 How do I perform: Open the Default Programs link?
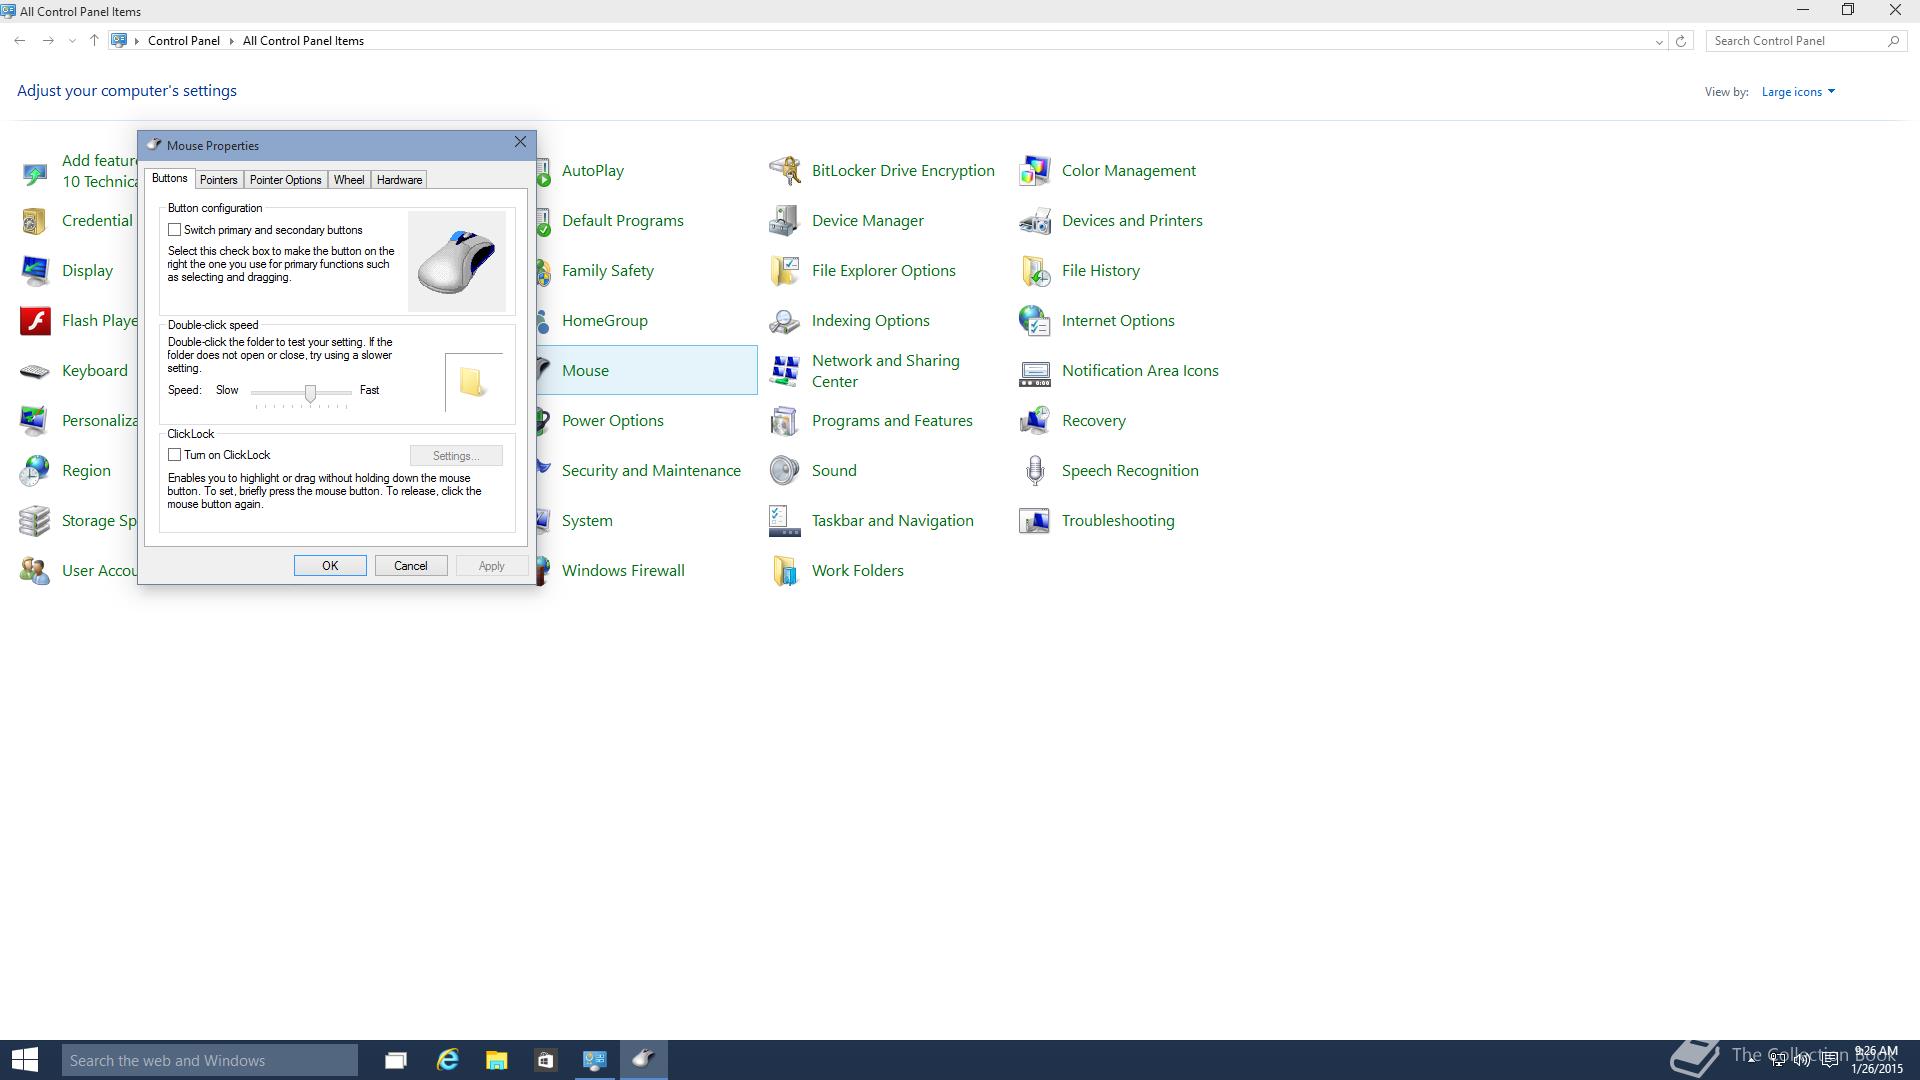(x=623, y=221)
